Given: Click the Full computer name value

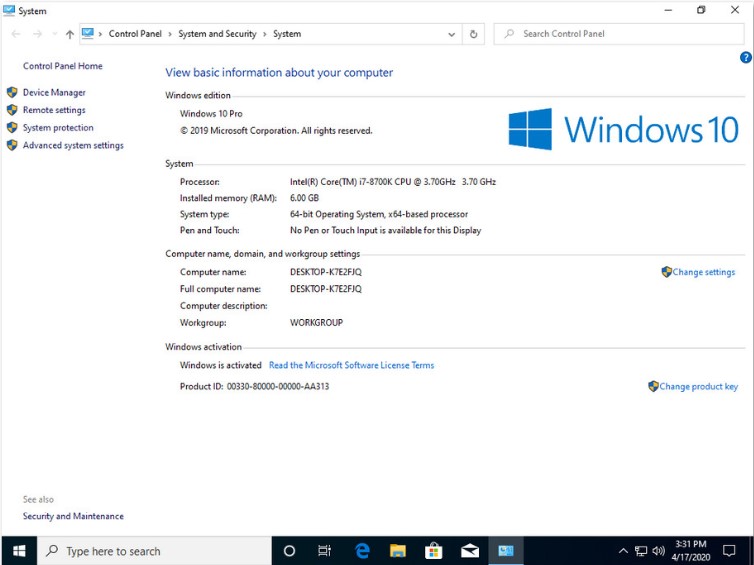Looking at the screenshot, I should (x=326, y=289).
